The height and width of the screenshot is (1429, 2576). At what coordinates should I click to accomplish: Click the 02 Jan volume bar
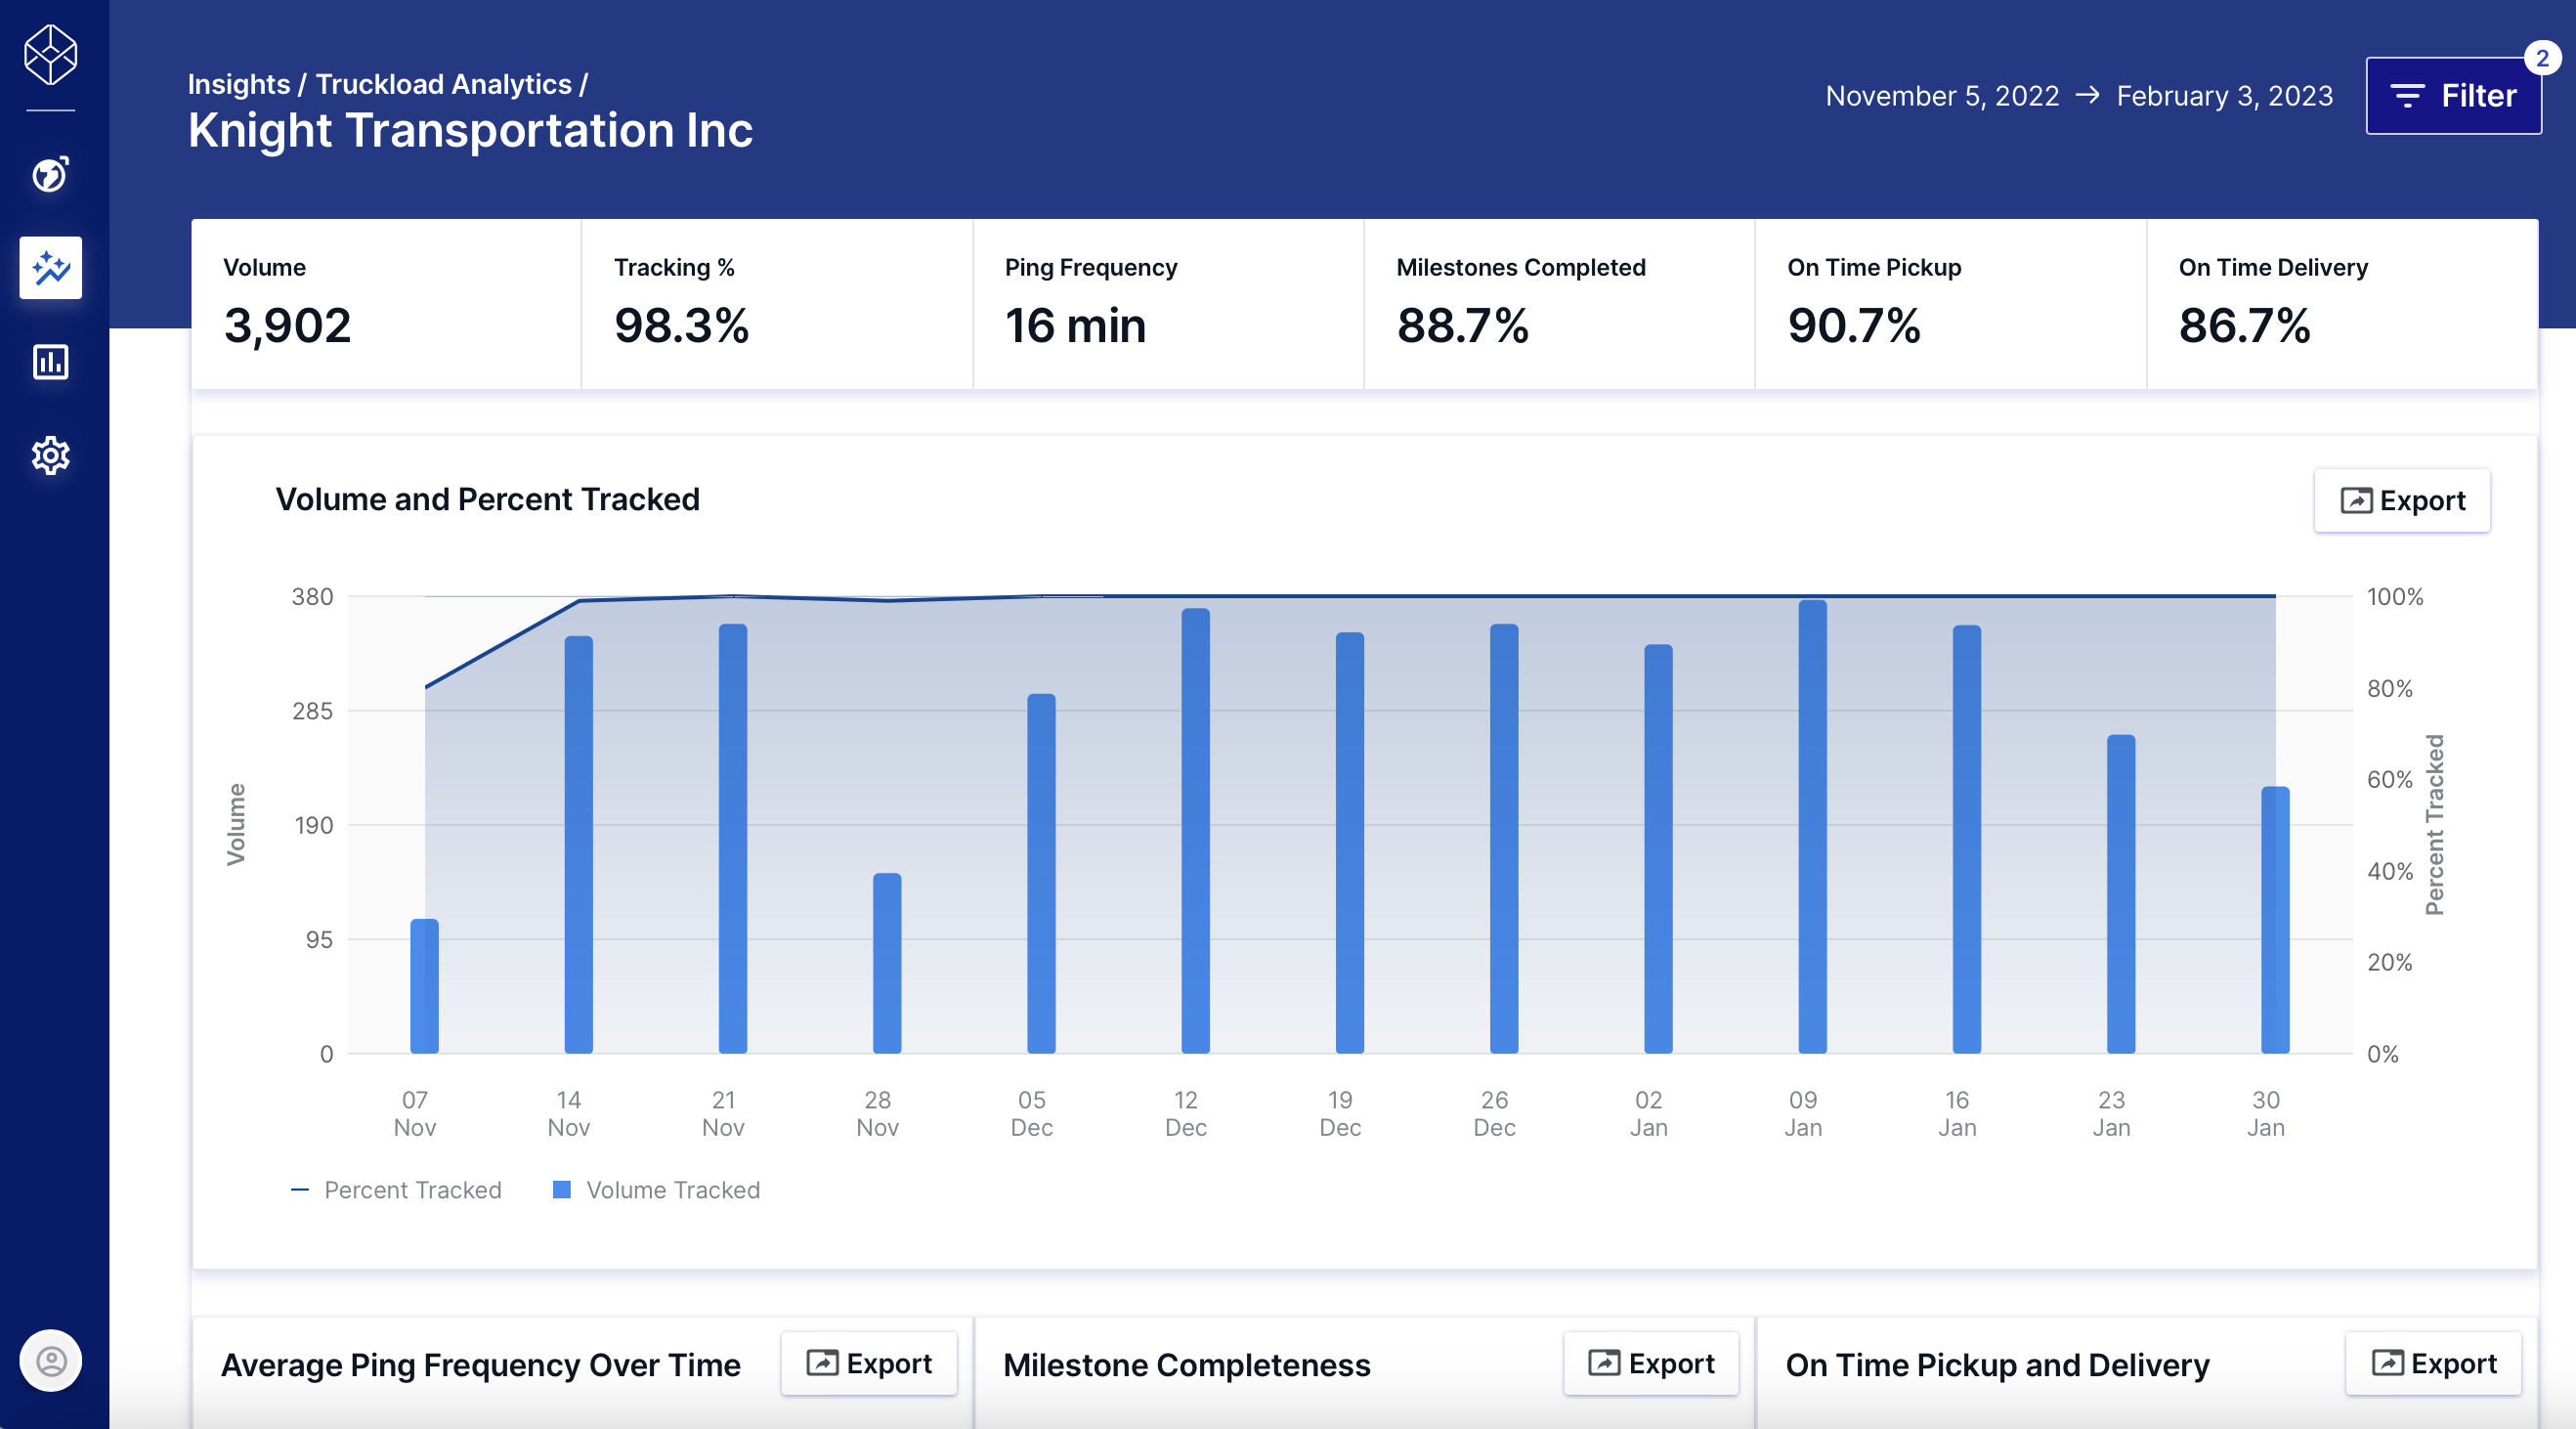[x=1658, y=848]
